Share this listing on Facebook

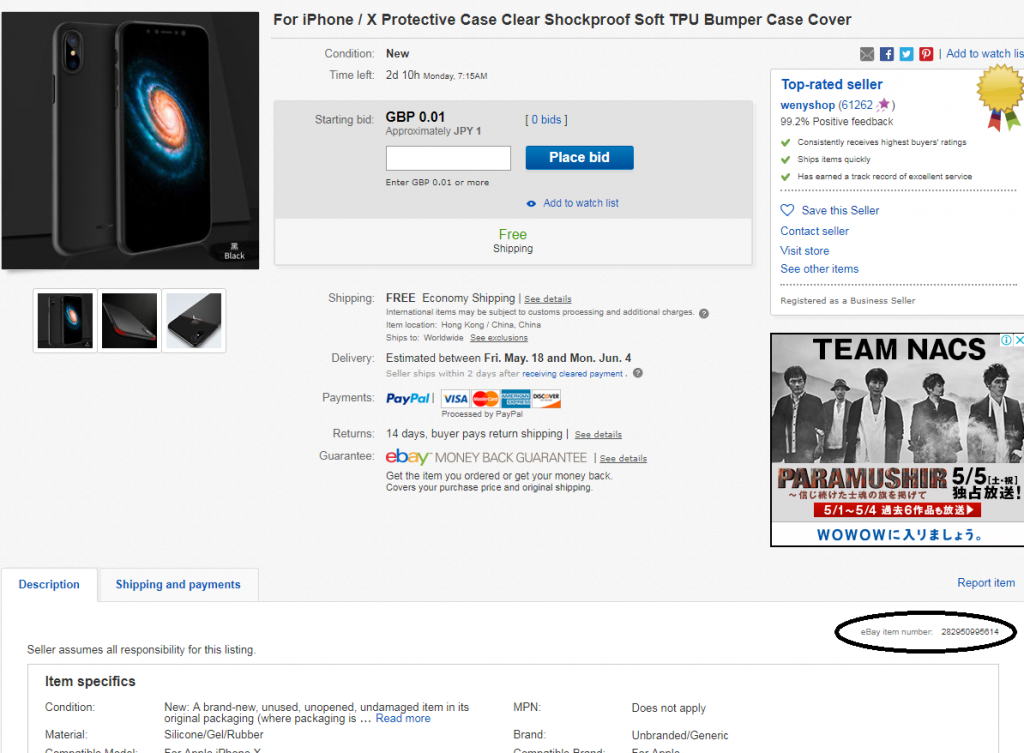click(887, 54)
